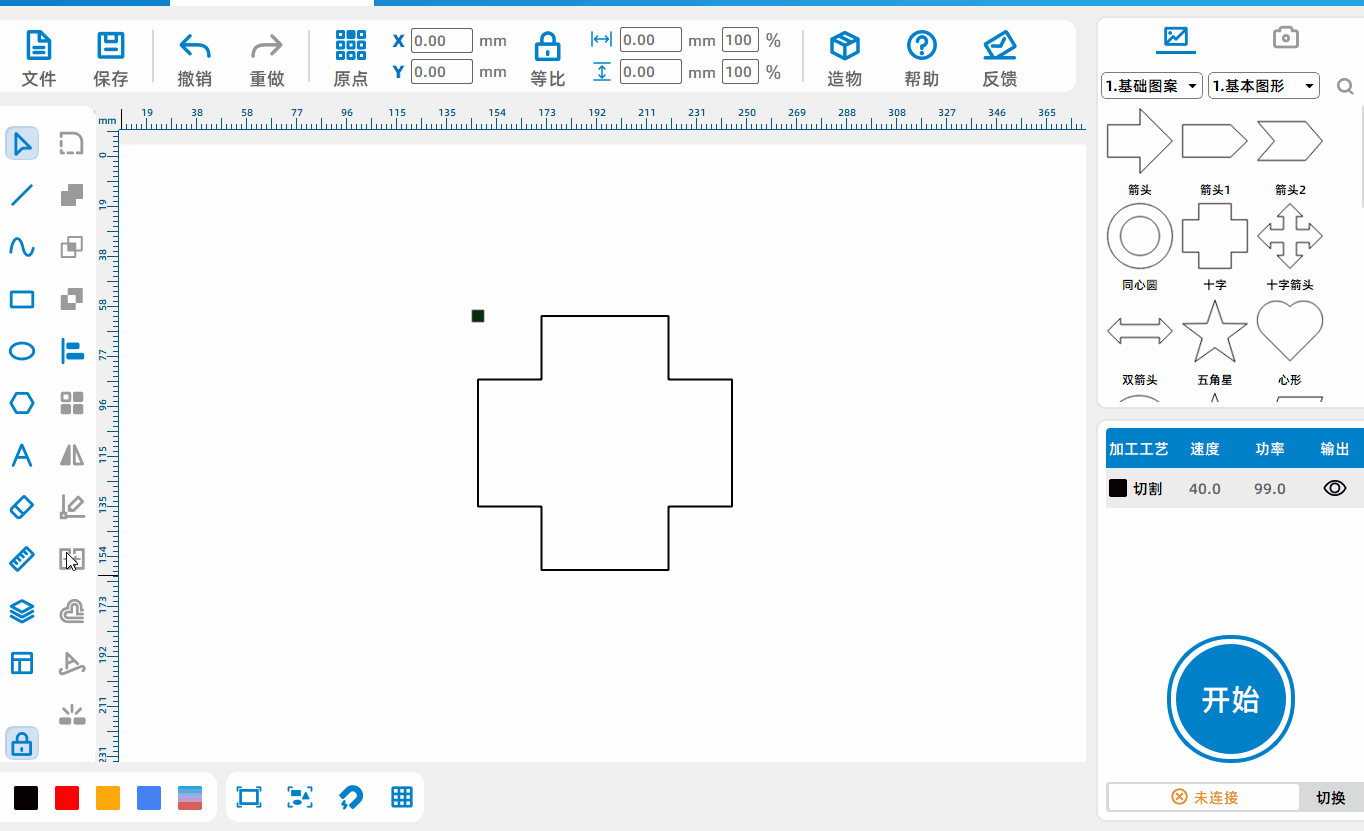This screenshot has width=1364, height=831.
Task: Click the mirror flip triangles icon
Action: pos(71,455)
